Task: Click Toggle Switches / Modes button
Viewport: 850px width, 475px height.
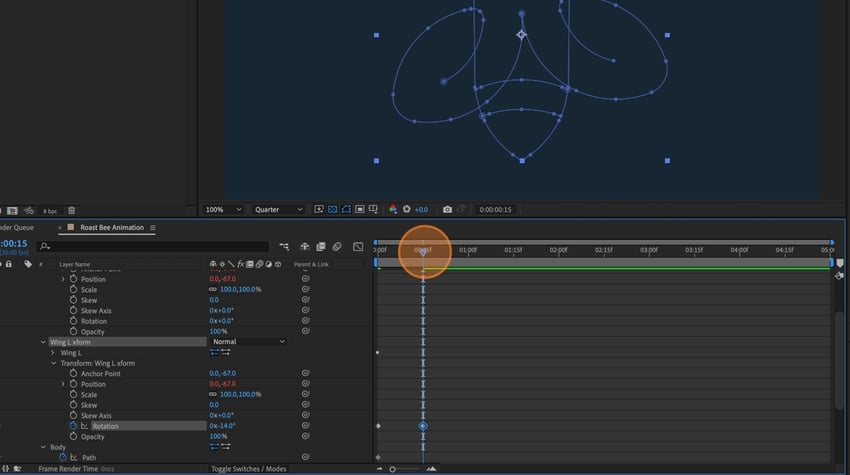Action: tap(249, 468)
